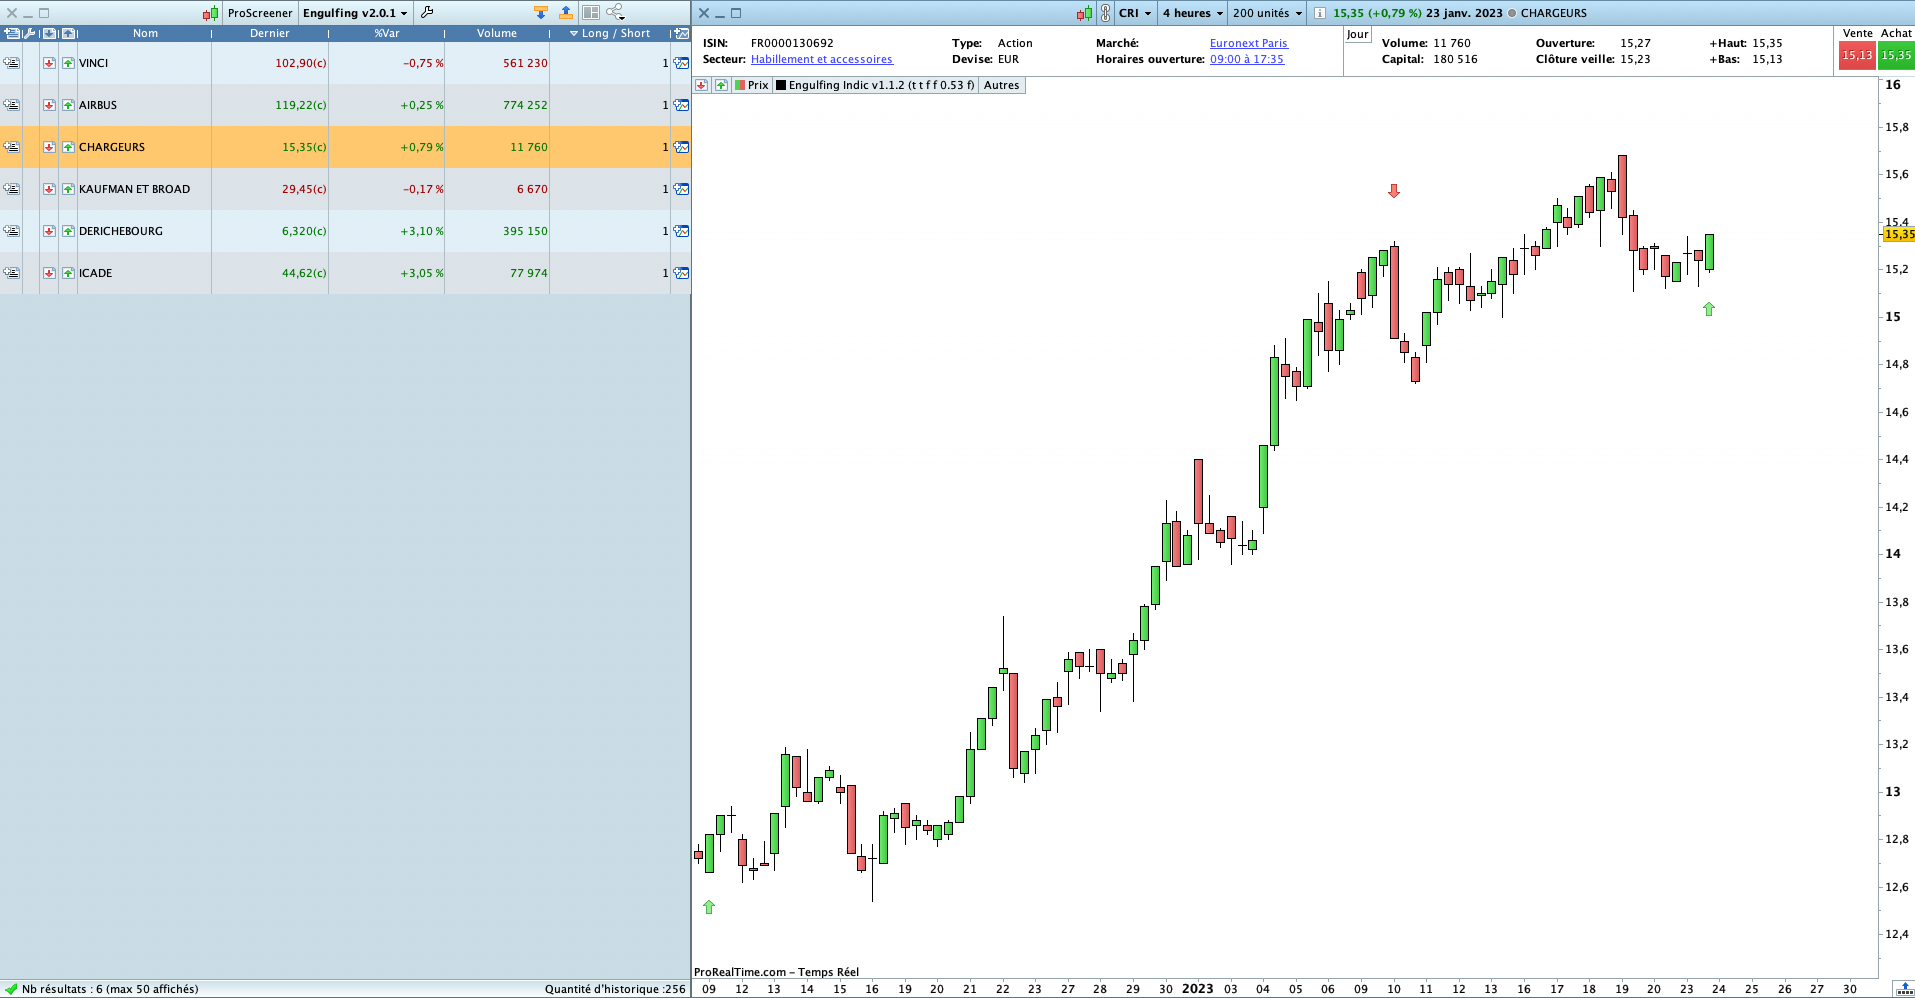This screenshot has height=998, width=1915.
Task: Click the down-arrow icon in the table header
Action: point(49,33)
